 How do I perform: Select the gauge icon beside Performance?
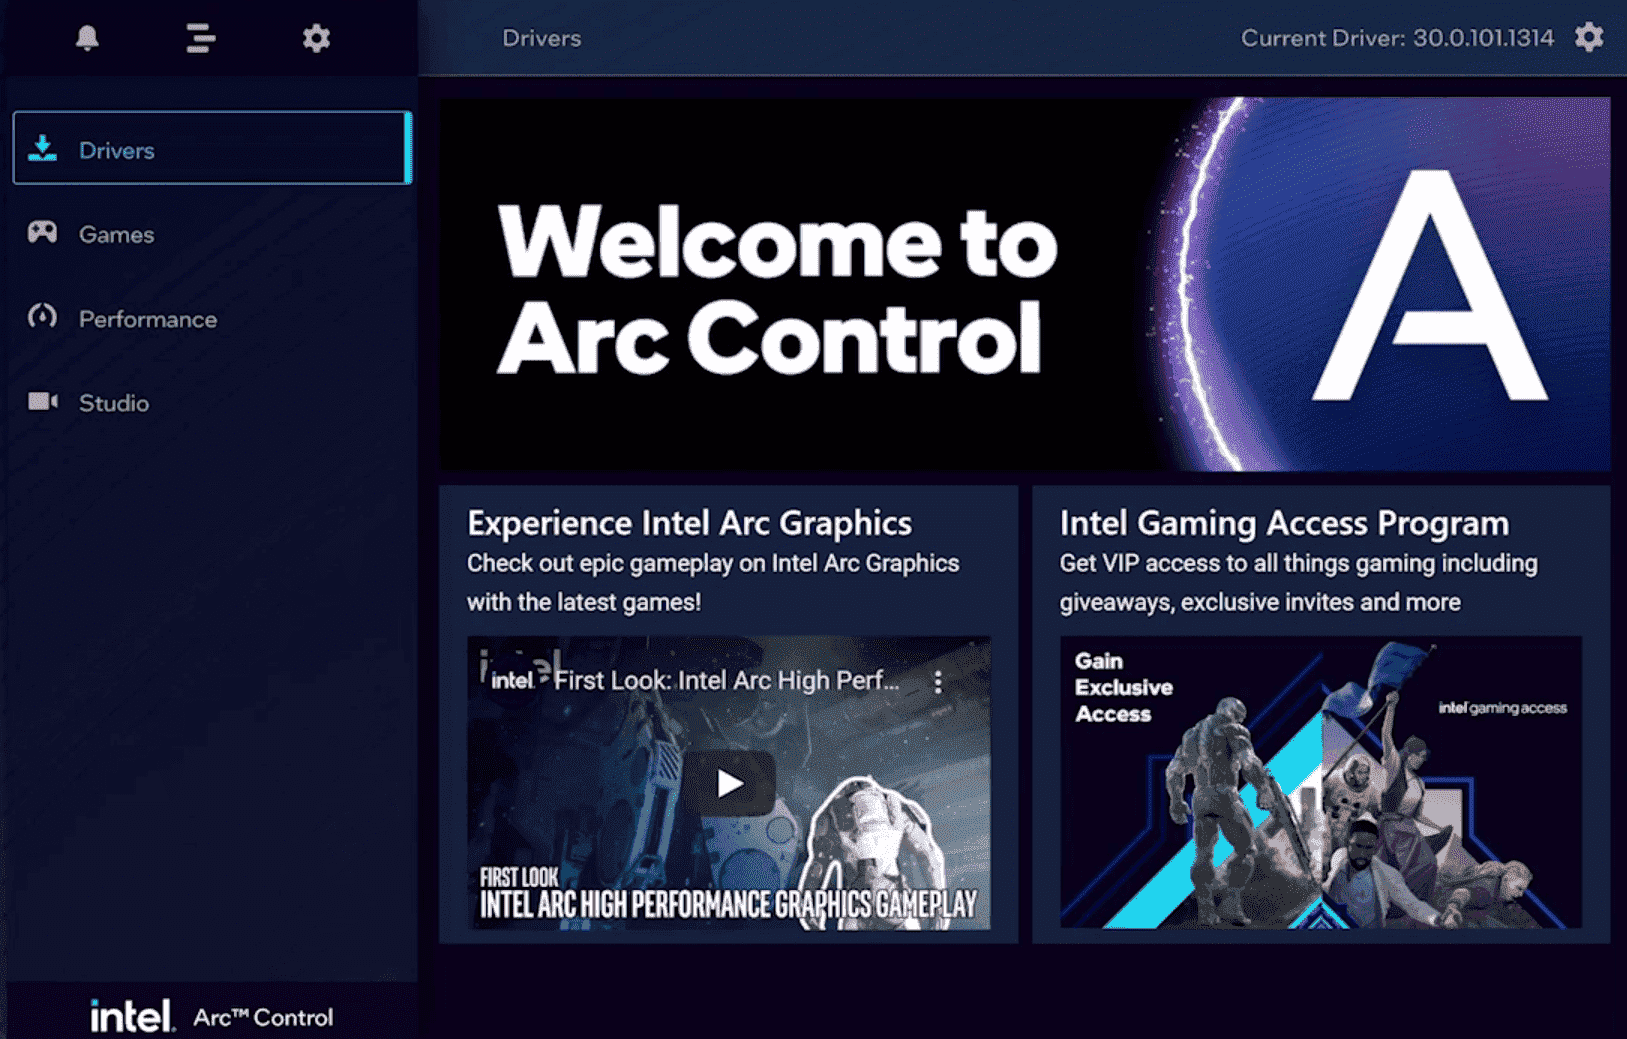pos(42,318)
